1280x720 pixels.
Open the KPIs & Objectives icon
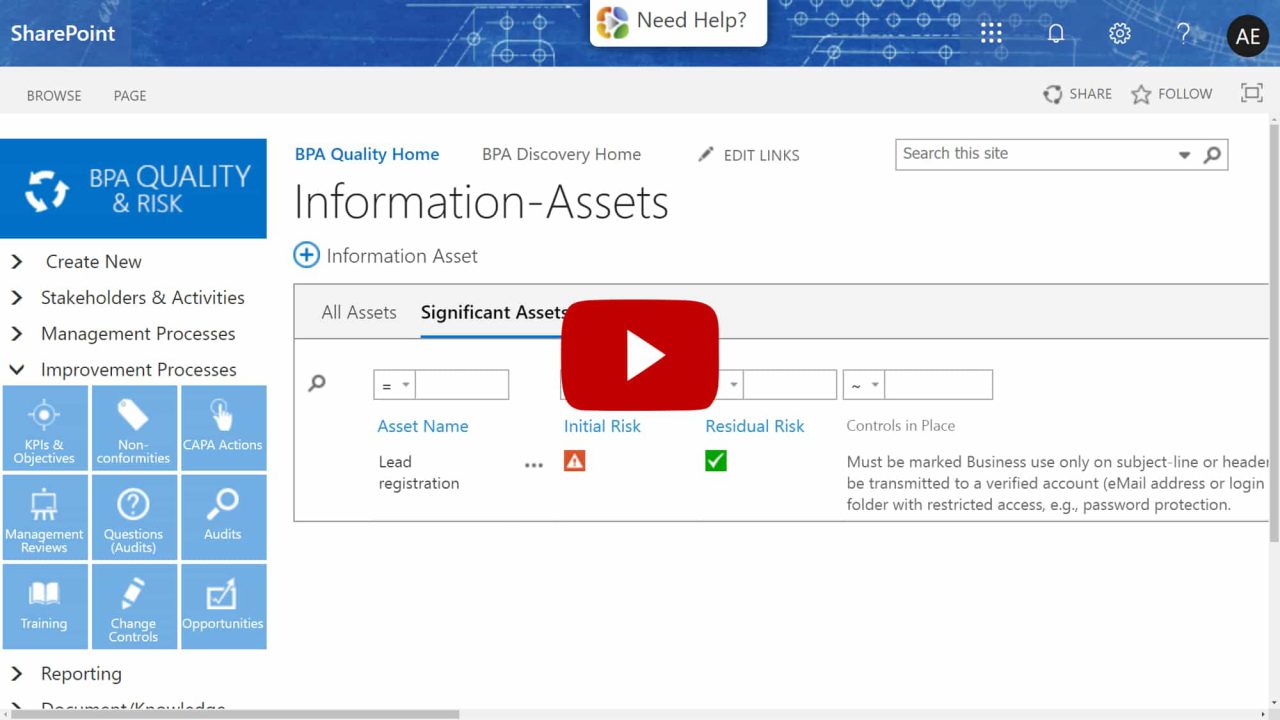(45, 427)
